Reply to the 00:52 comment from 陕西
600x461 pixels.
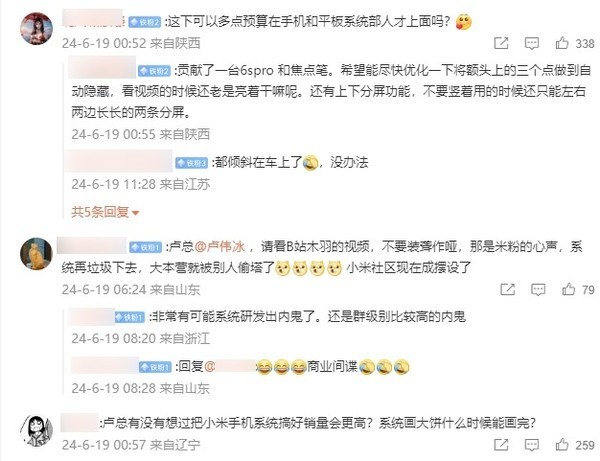(x=532, y=43)
